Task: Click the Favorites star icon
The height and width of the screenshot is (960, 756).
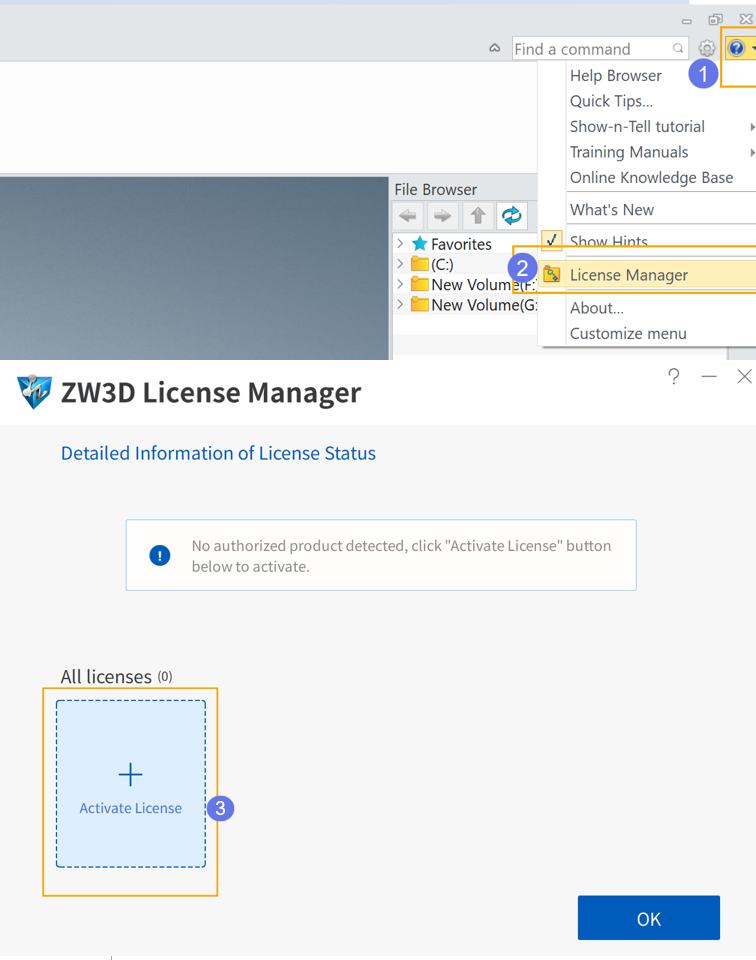Action: tap(419, 244)
